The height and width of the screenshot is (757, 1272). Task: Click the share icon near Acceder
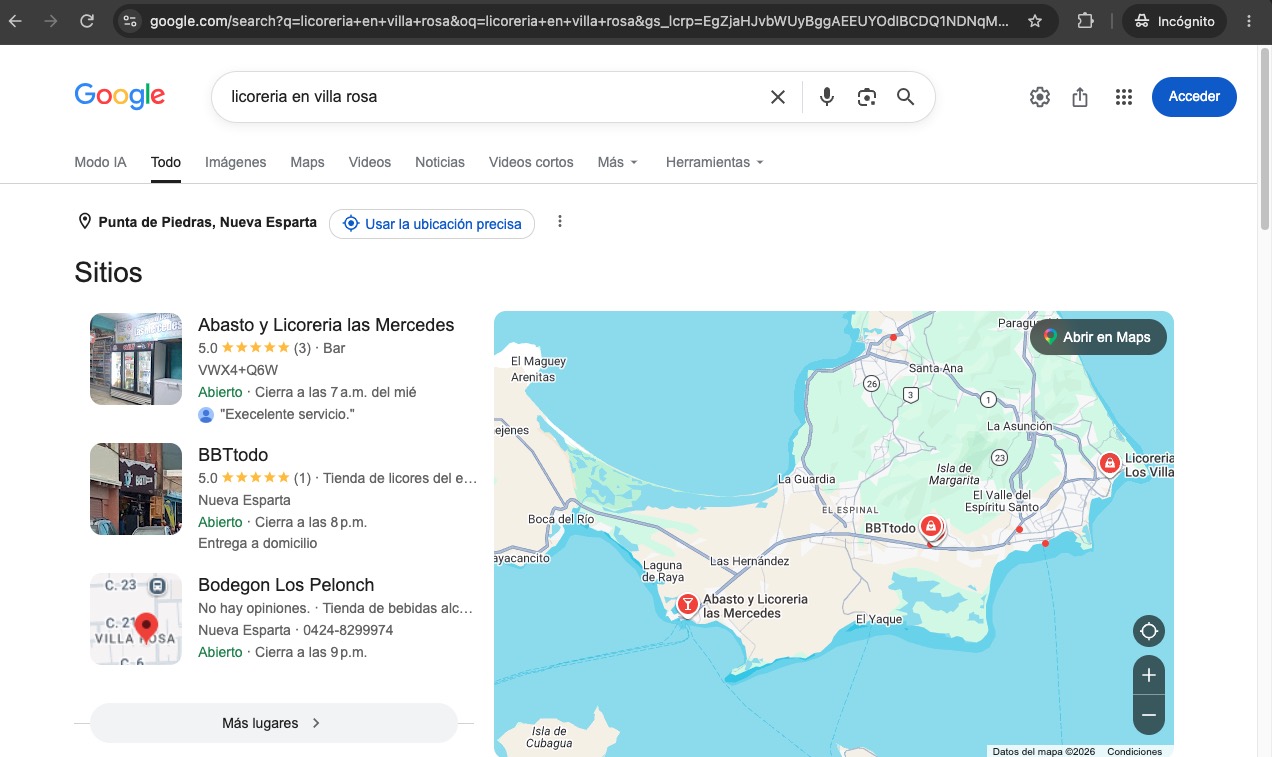[1080, 97]
